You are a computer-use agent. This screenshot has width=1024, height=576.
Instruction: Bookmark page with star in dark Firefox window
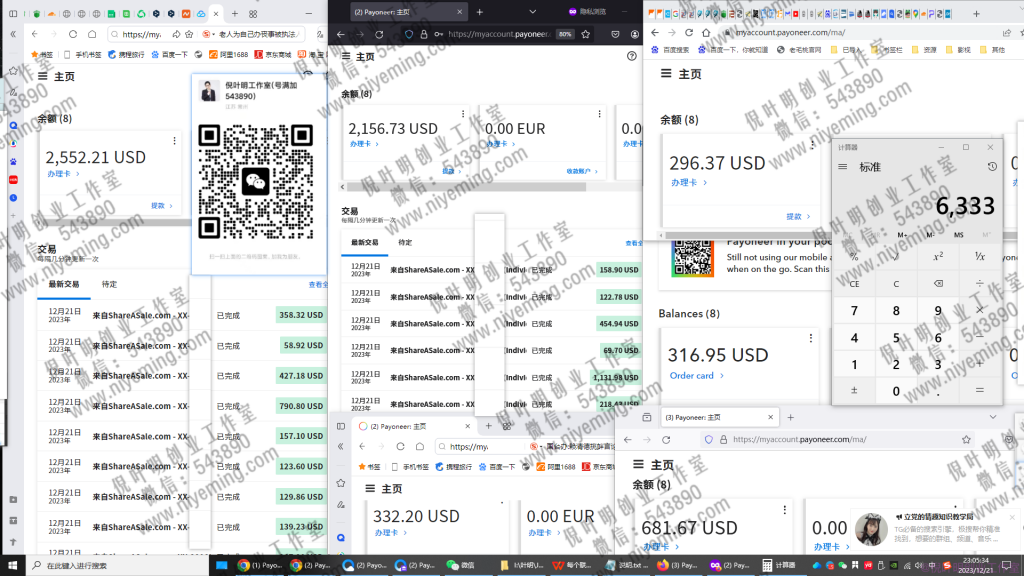pyautogui.click(x=586, y=34)
